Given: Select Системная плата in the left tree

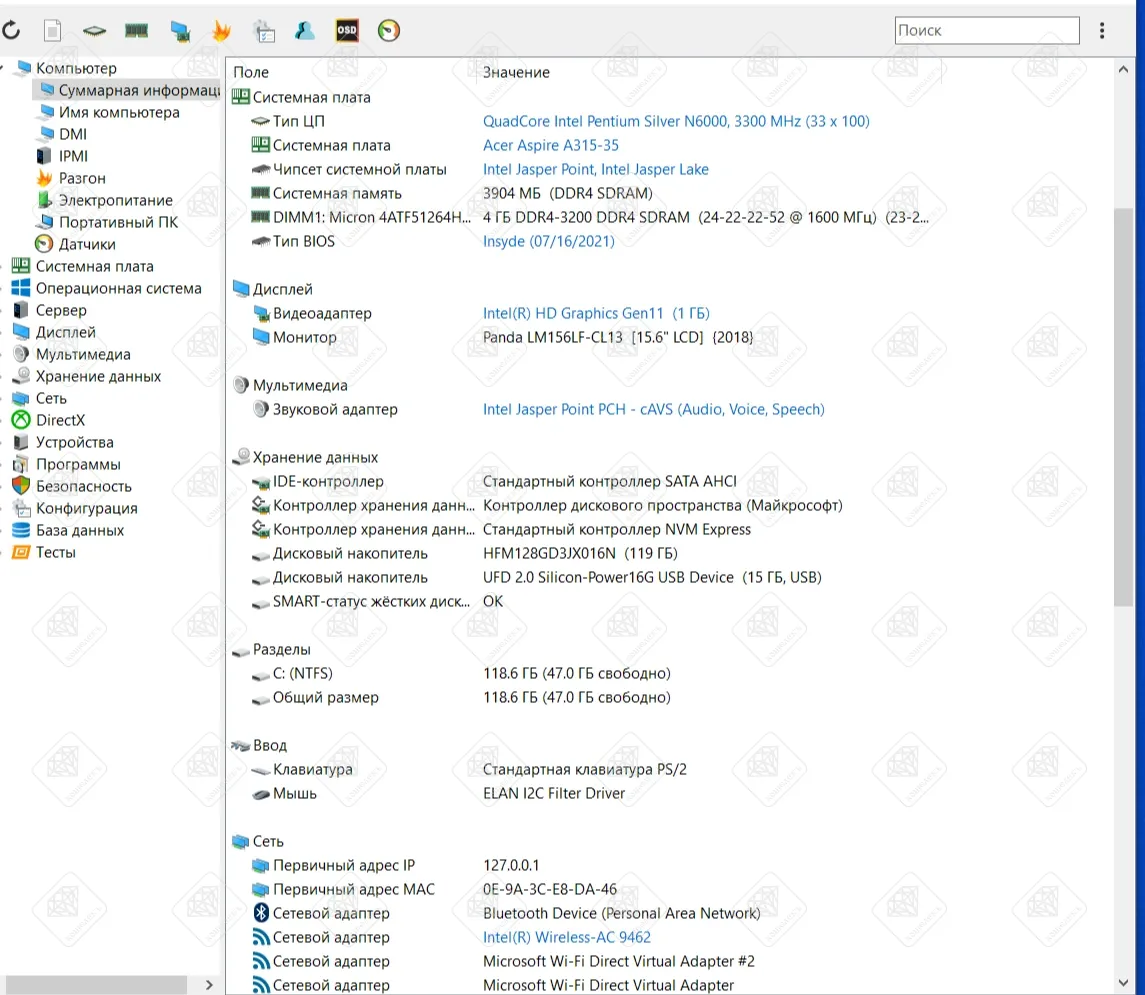Looking at the screenshot, I should coord(94,266).
